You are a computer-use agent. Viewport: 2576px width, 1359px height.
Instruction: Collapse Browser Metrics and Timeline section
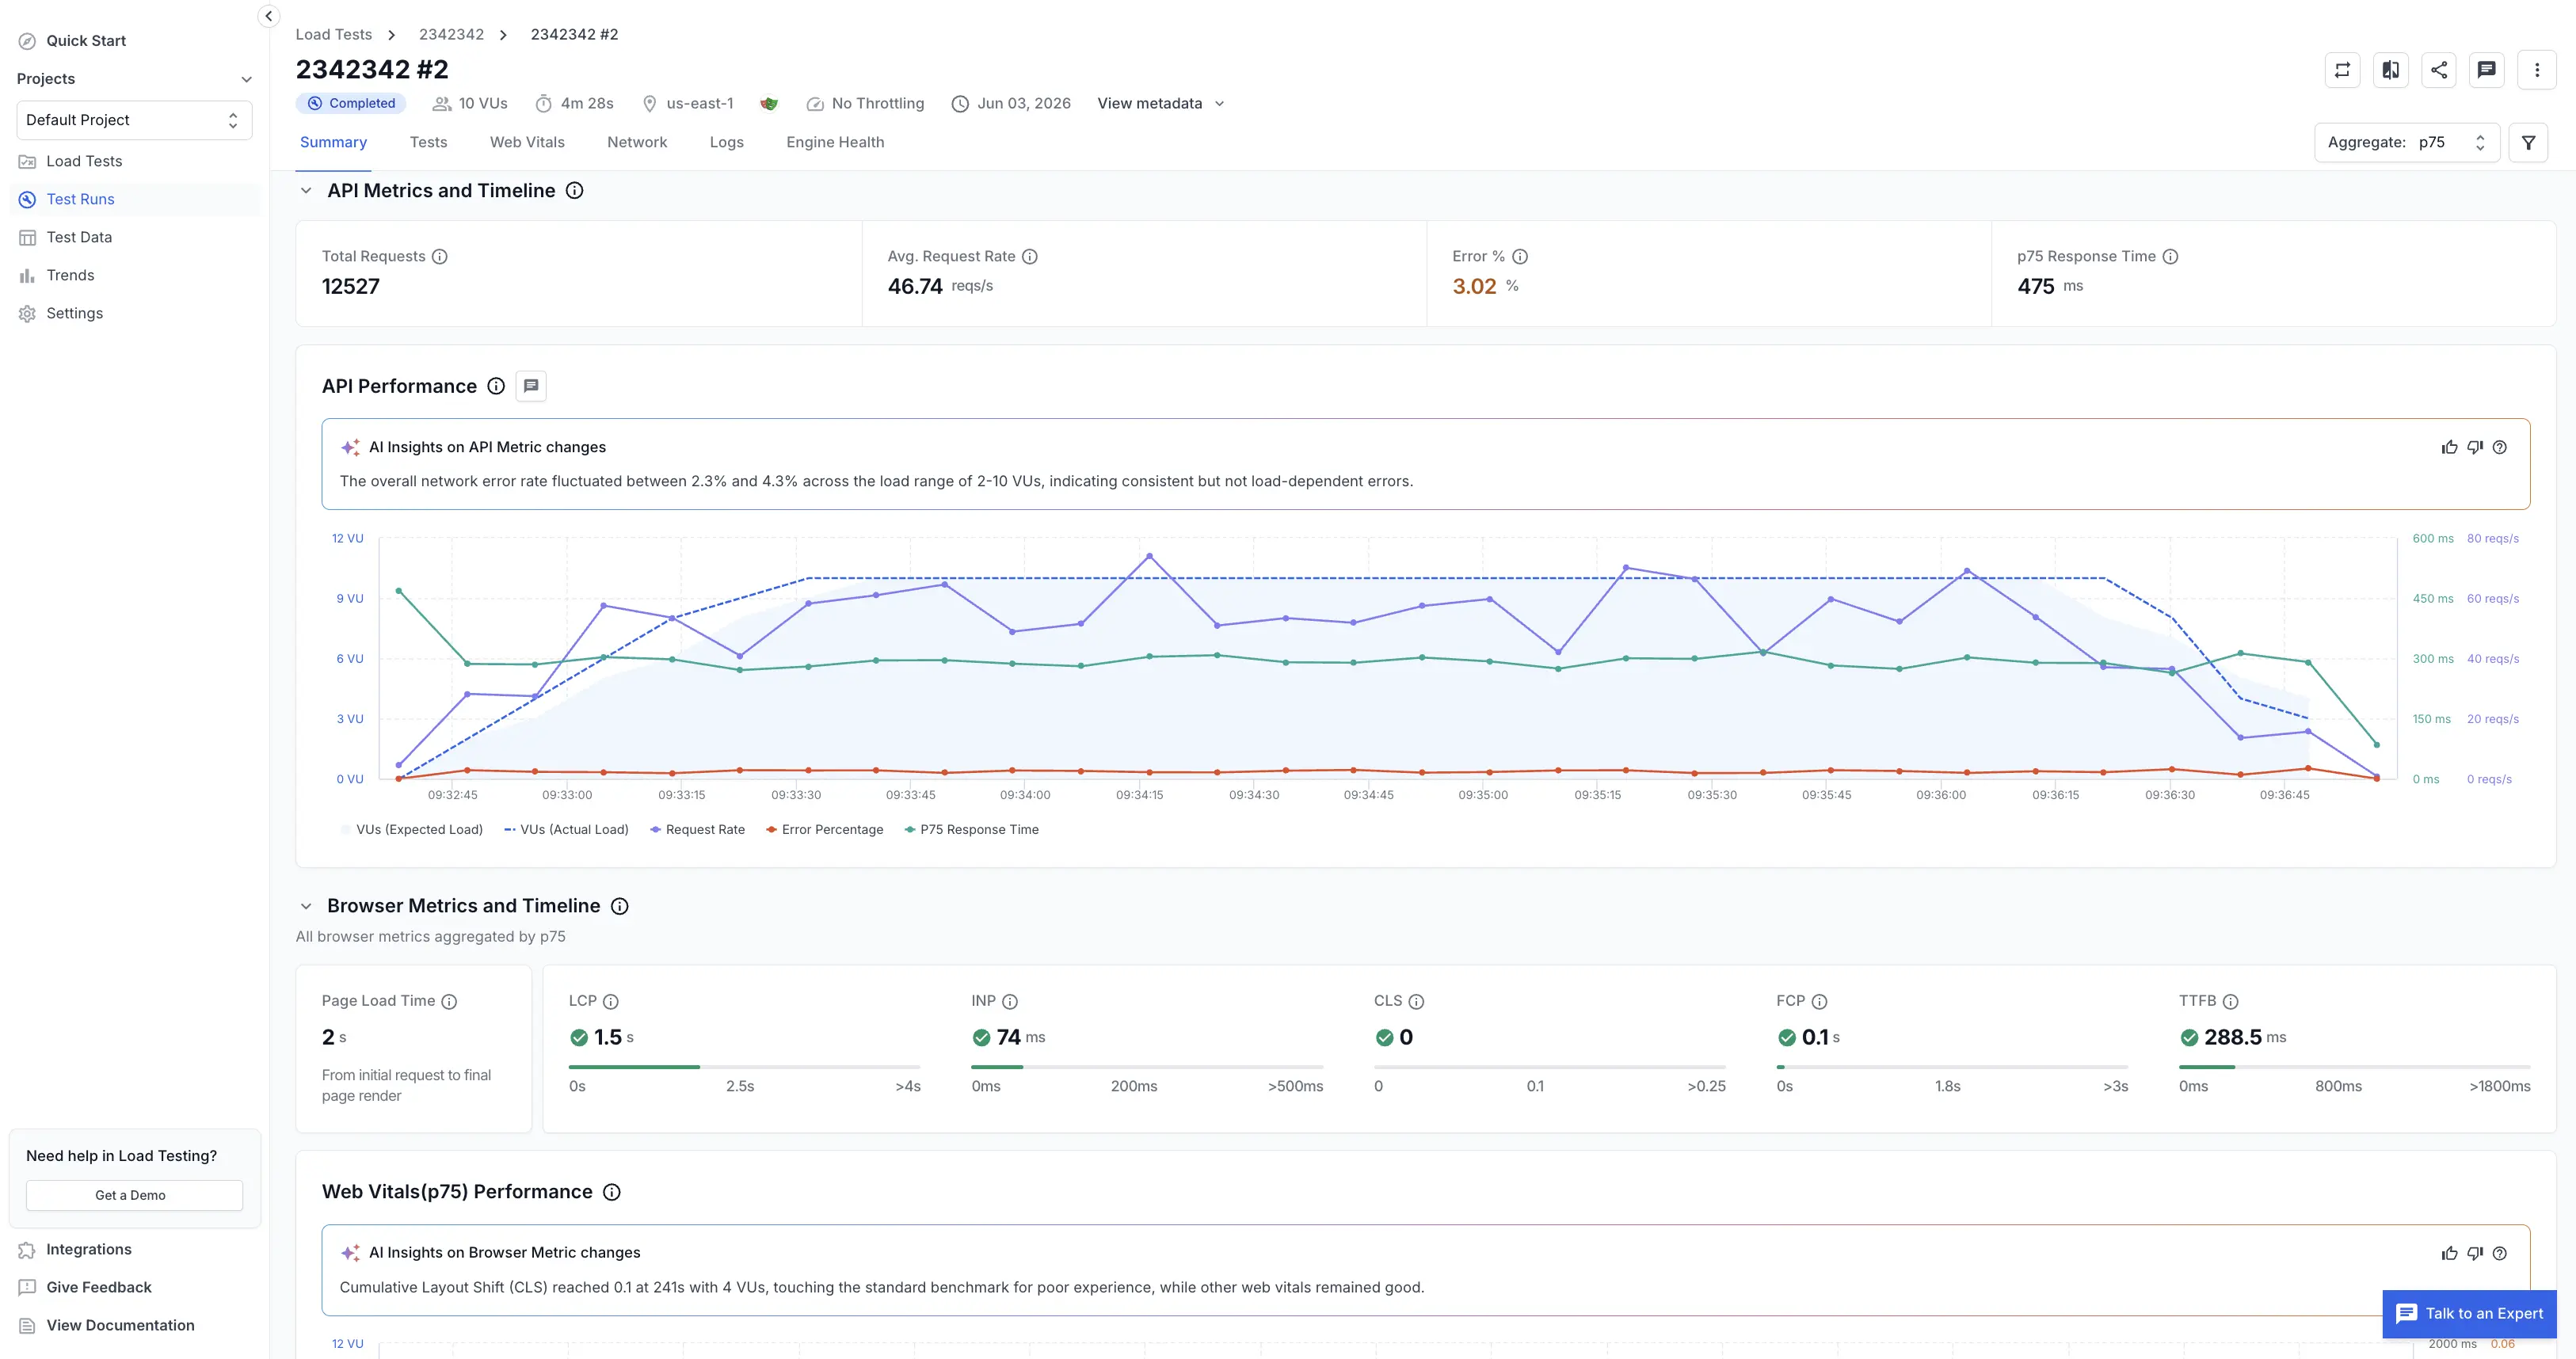[306, 906]
